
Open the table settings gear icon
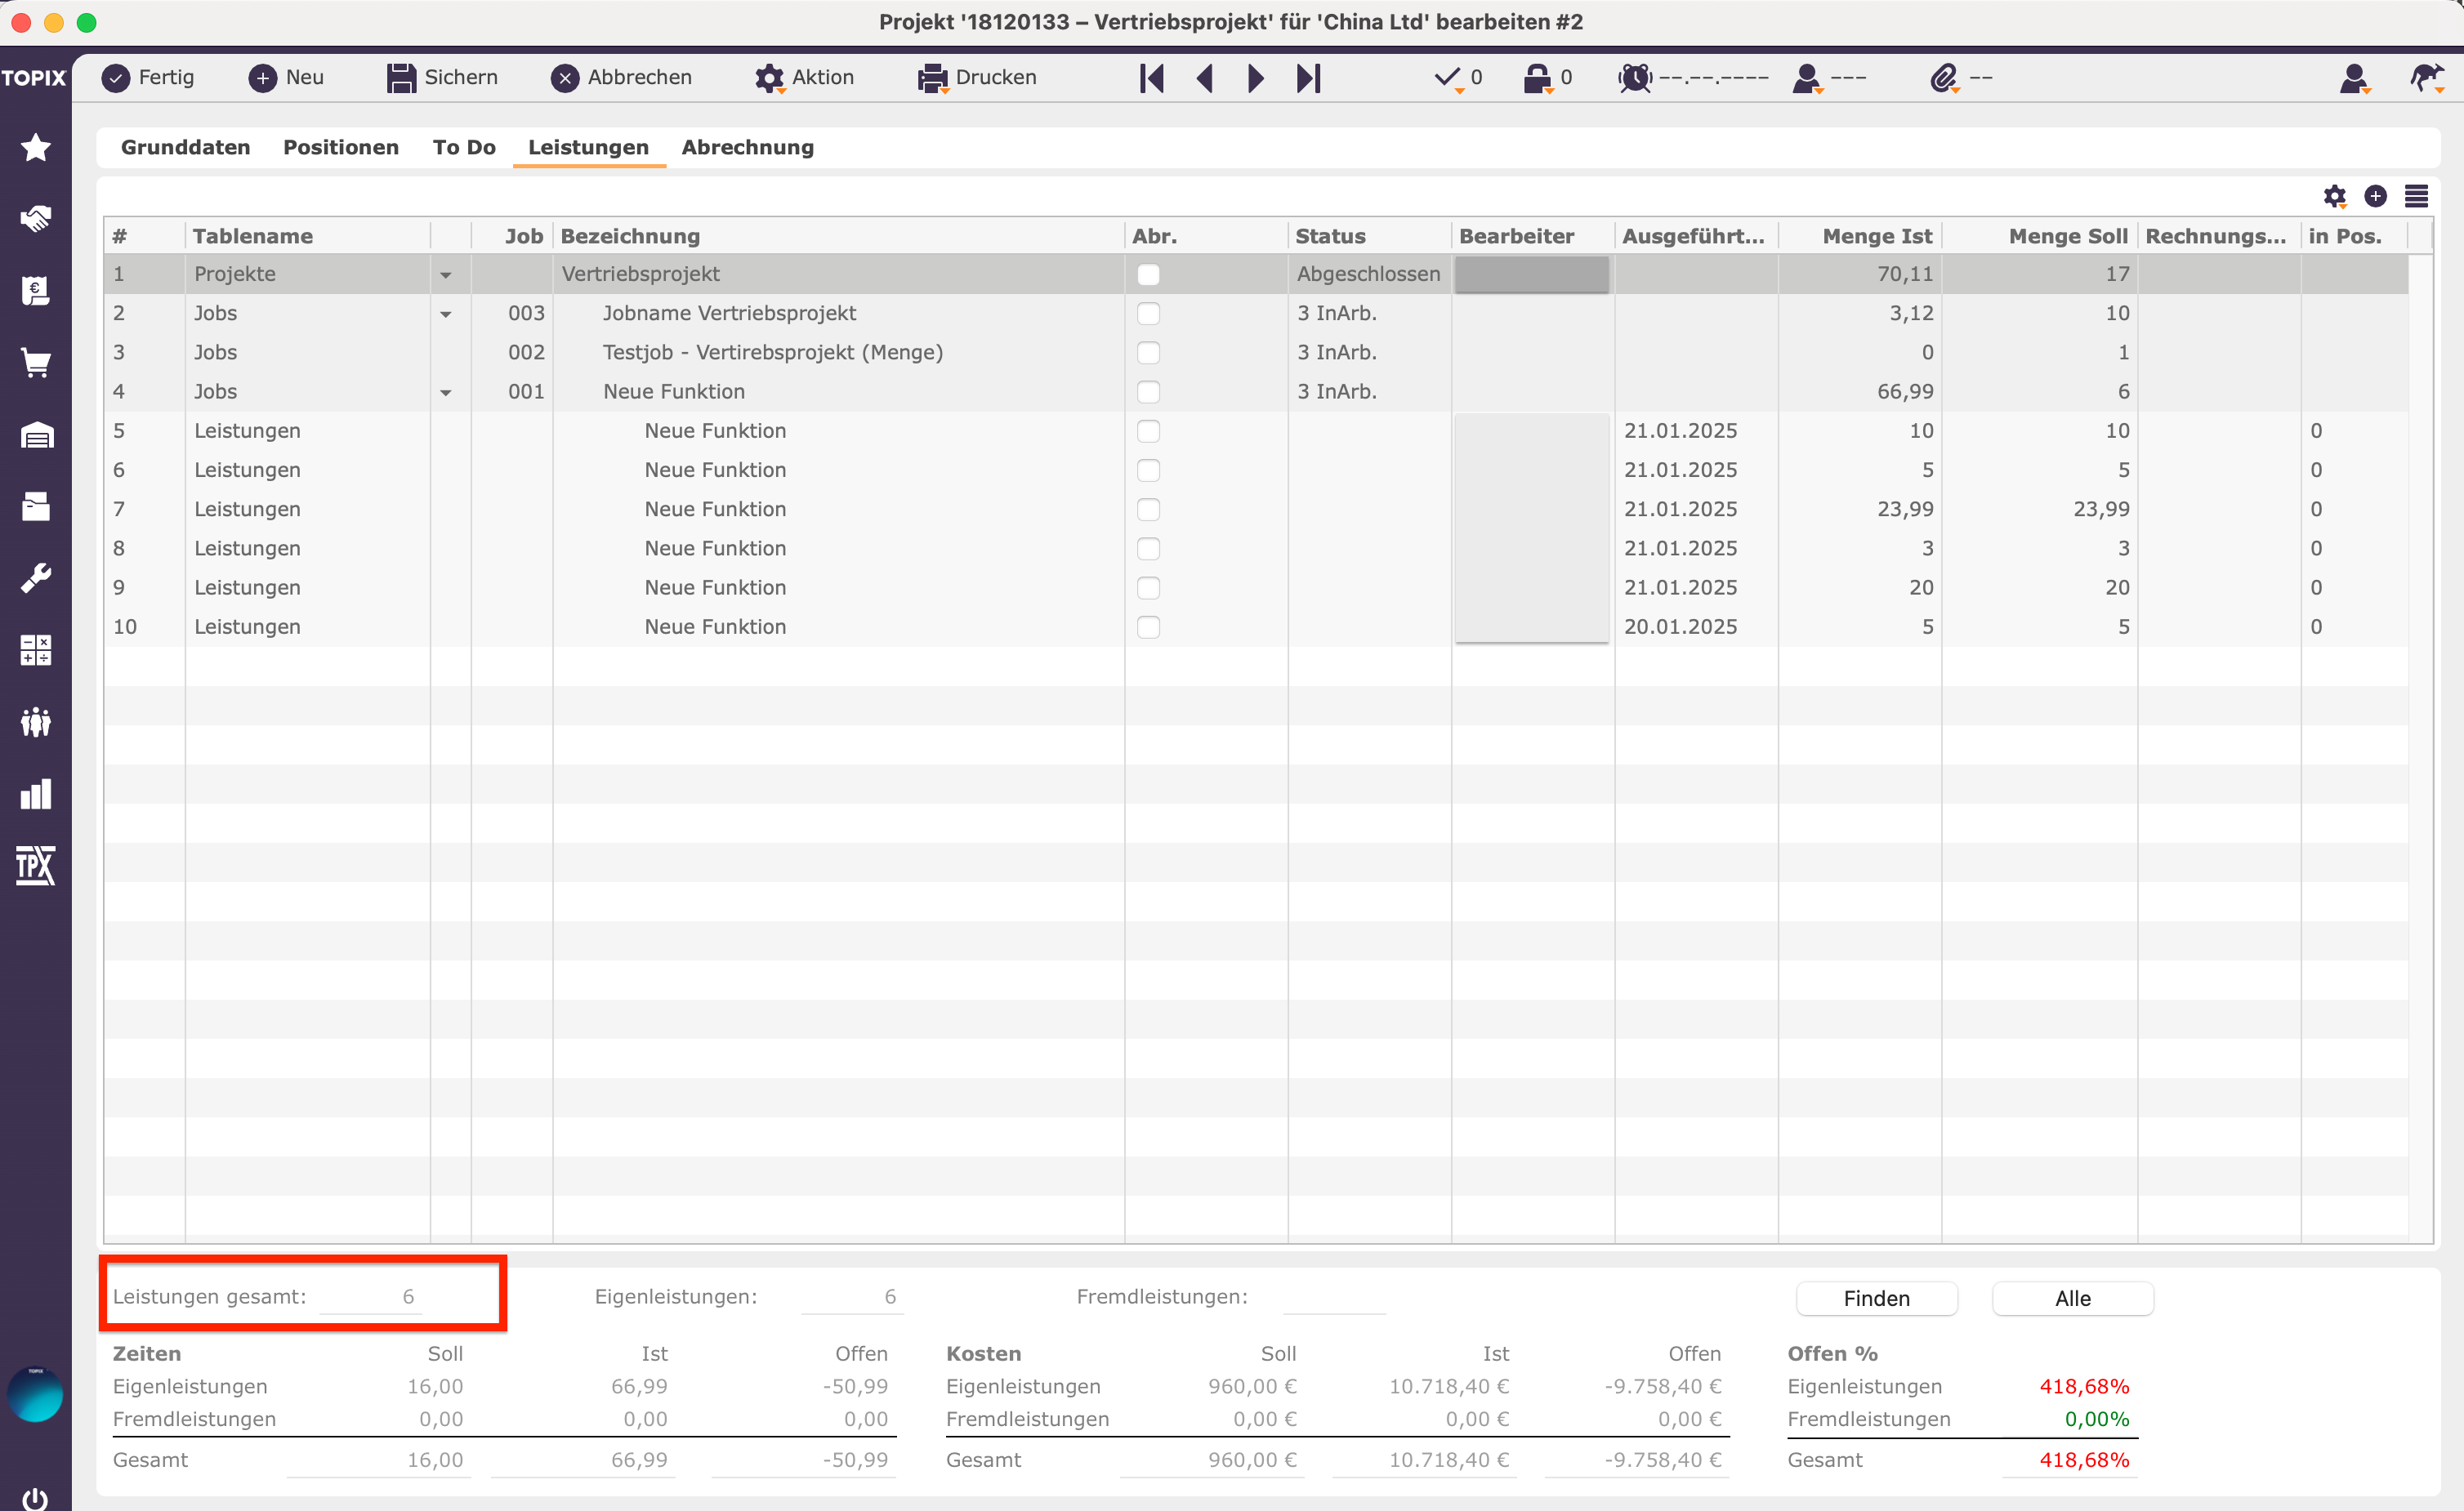click(2335, 197)
